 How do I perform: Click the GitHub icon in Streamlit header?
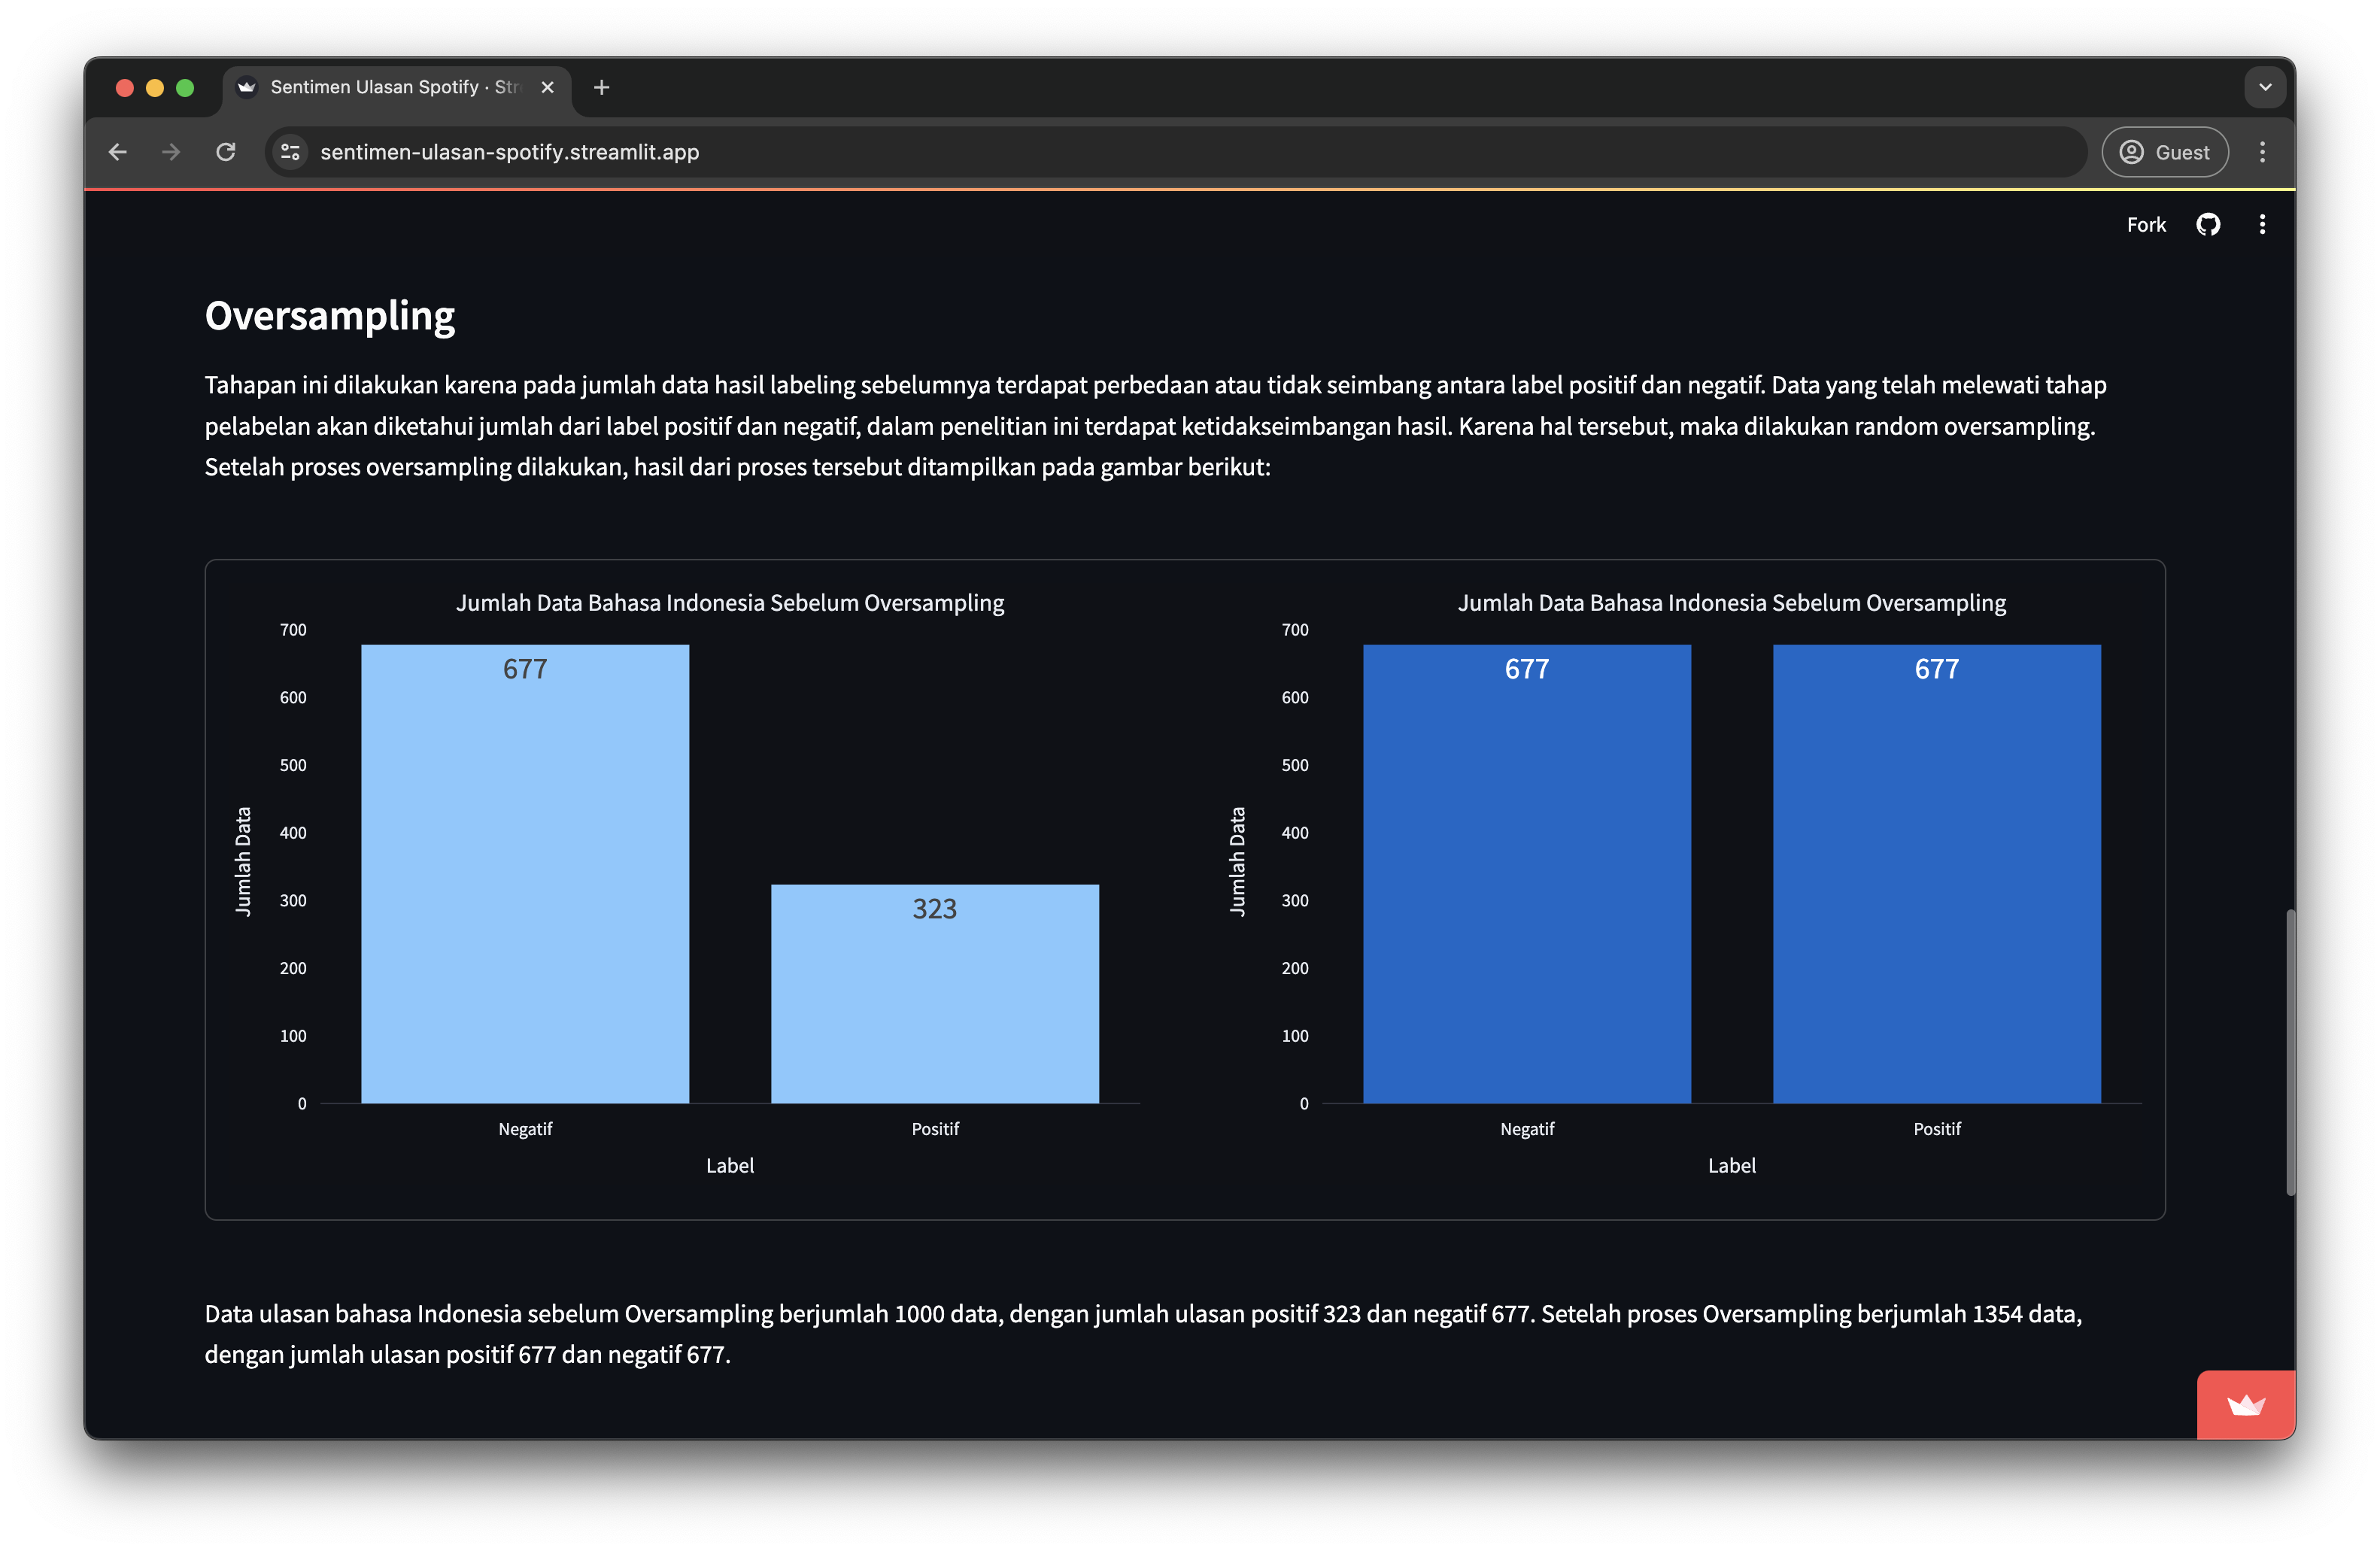[2208, 224]
